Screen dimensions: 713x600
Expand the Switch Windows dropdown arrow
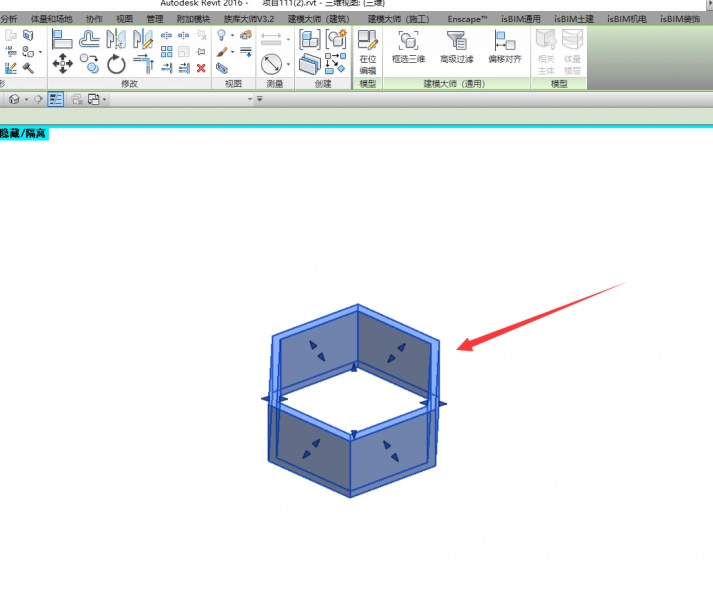pos(104,99)
